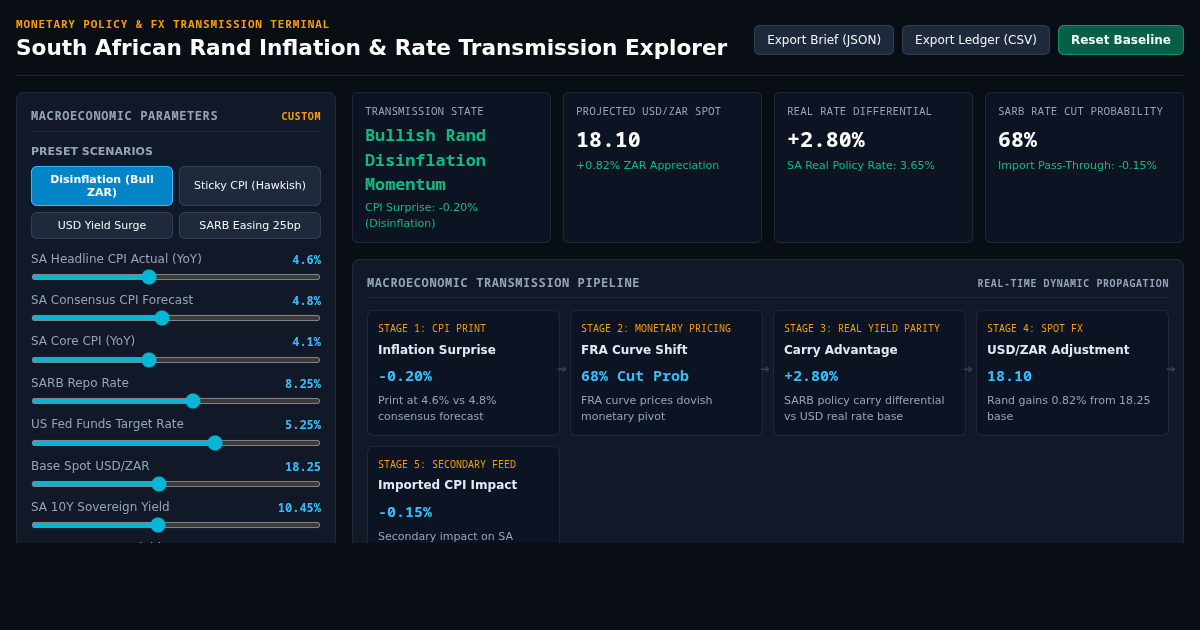This screenshot has height=630, width=1200.
Task: Click the Bullish Rand Disinflation Momentum text
Action: pos(425,160)
